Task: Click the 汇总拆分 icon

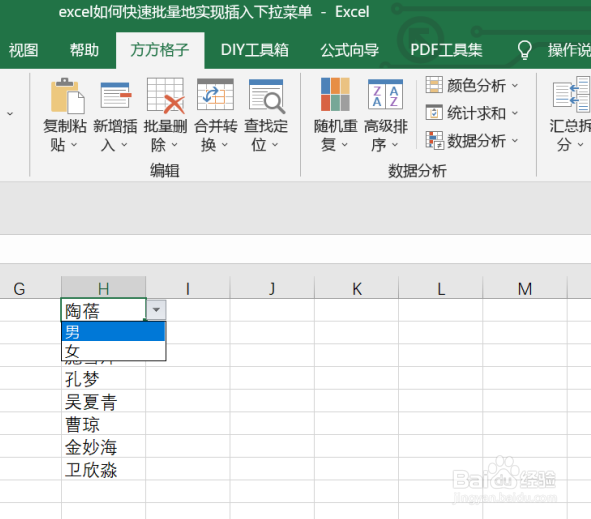Action: point(571,94)
